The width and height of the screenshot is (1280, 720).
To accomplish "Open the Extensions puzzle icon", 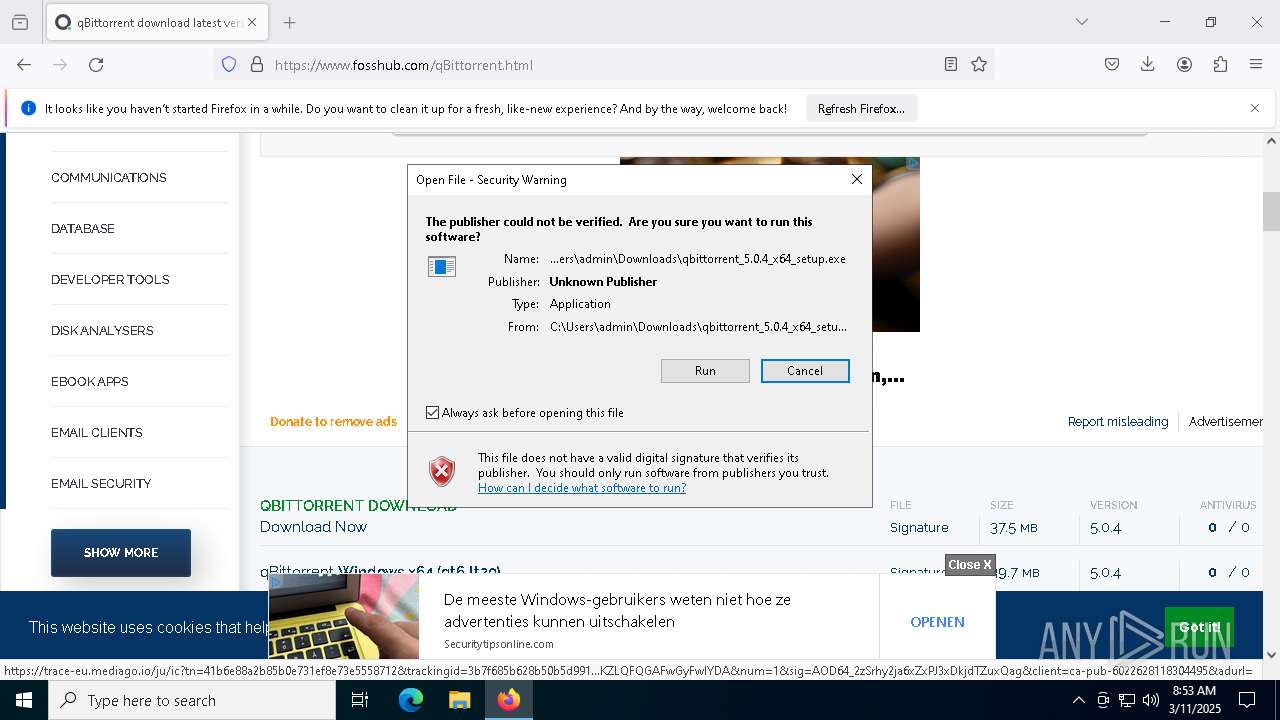I will [1220, 65].
